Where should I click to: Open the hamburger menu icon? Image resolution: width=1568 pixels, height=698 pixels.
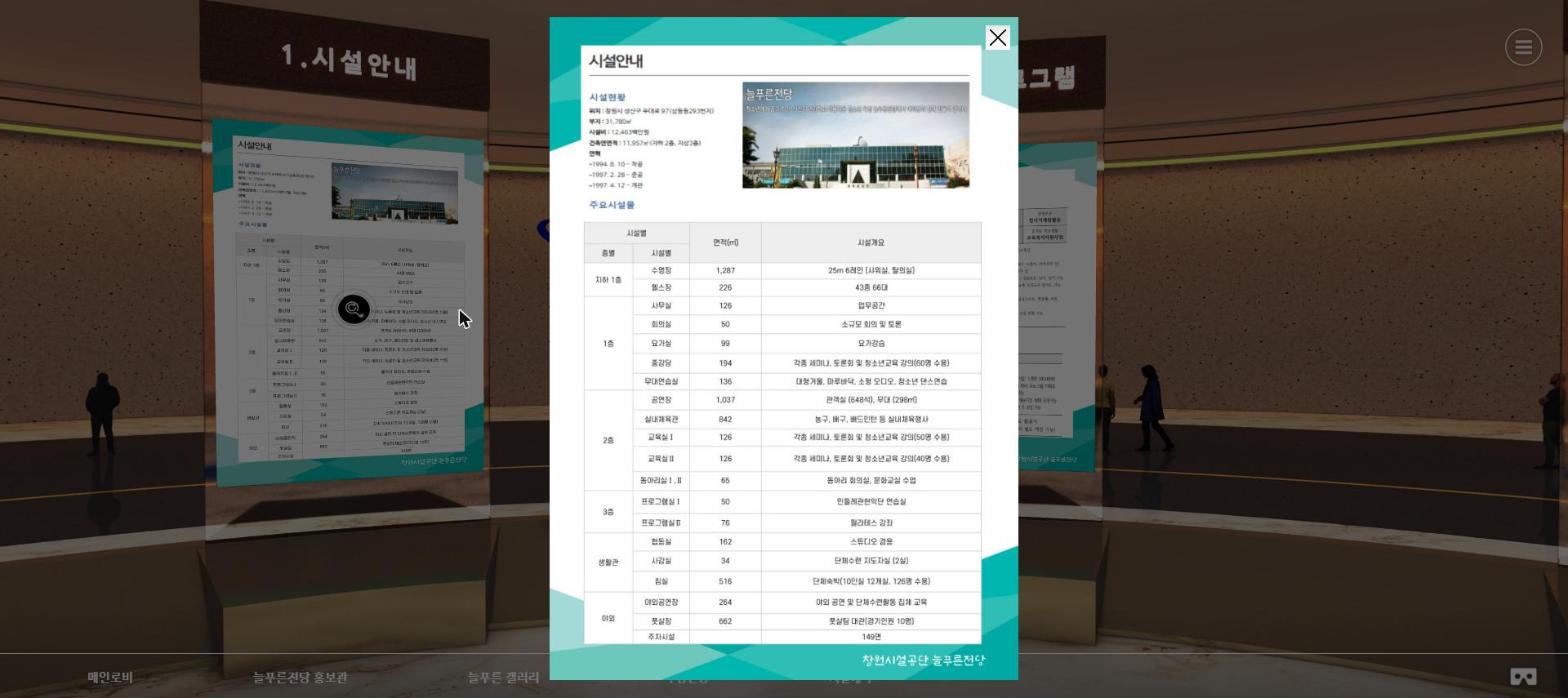coord(1523,47)
